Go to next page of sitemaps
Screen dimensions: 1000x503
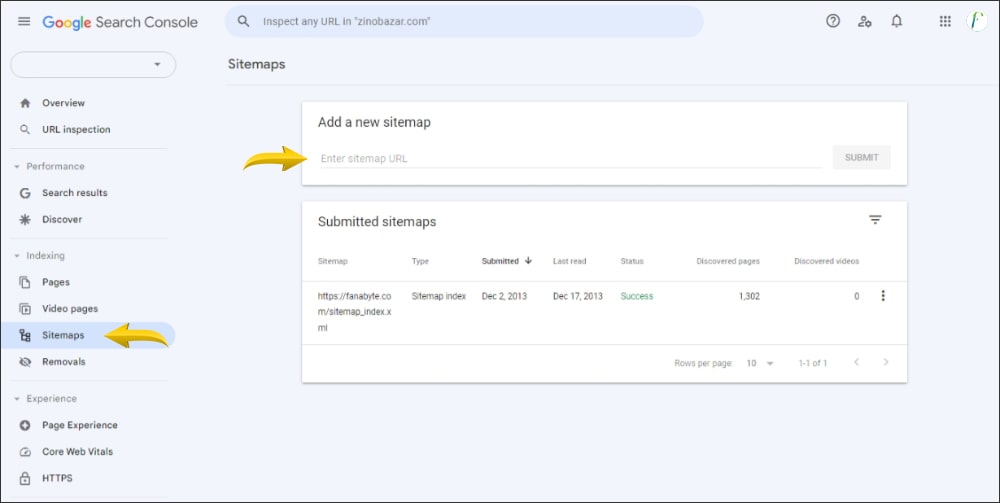886,362
